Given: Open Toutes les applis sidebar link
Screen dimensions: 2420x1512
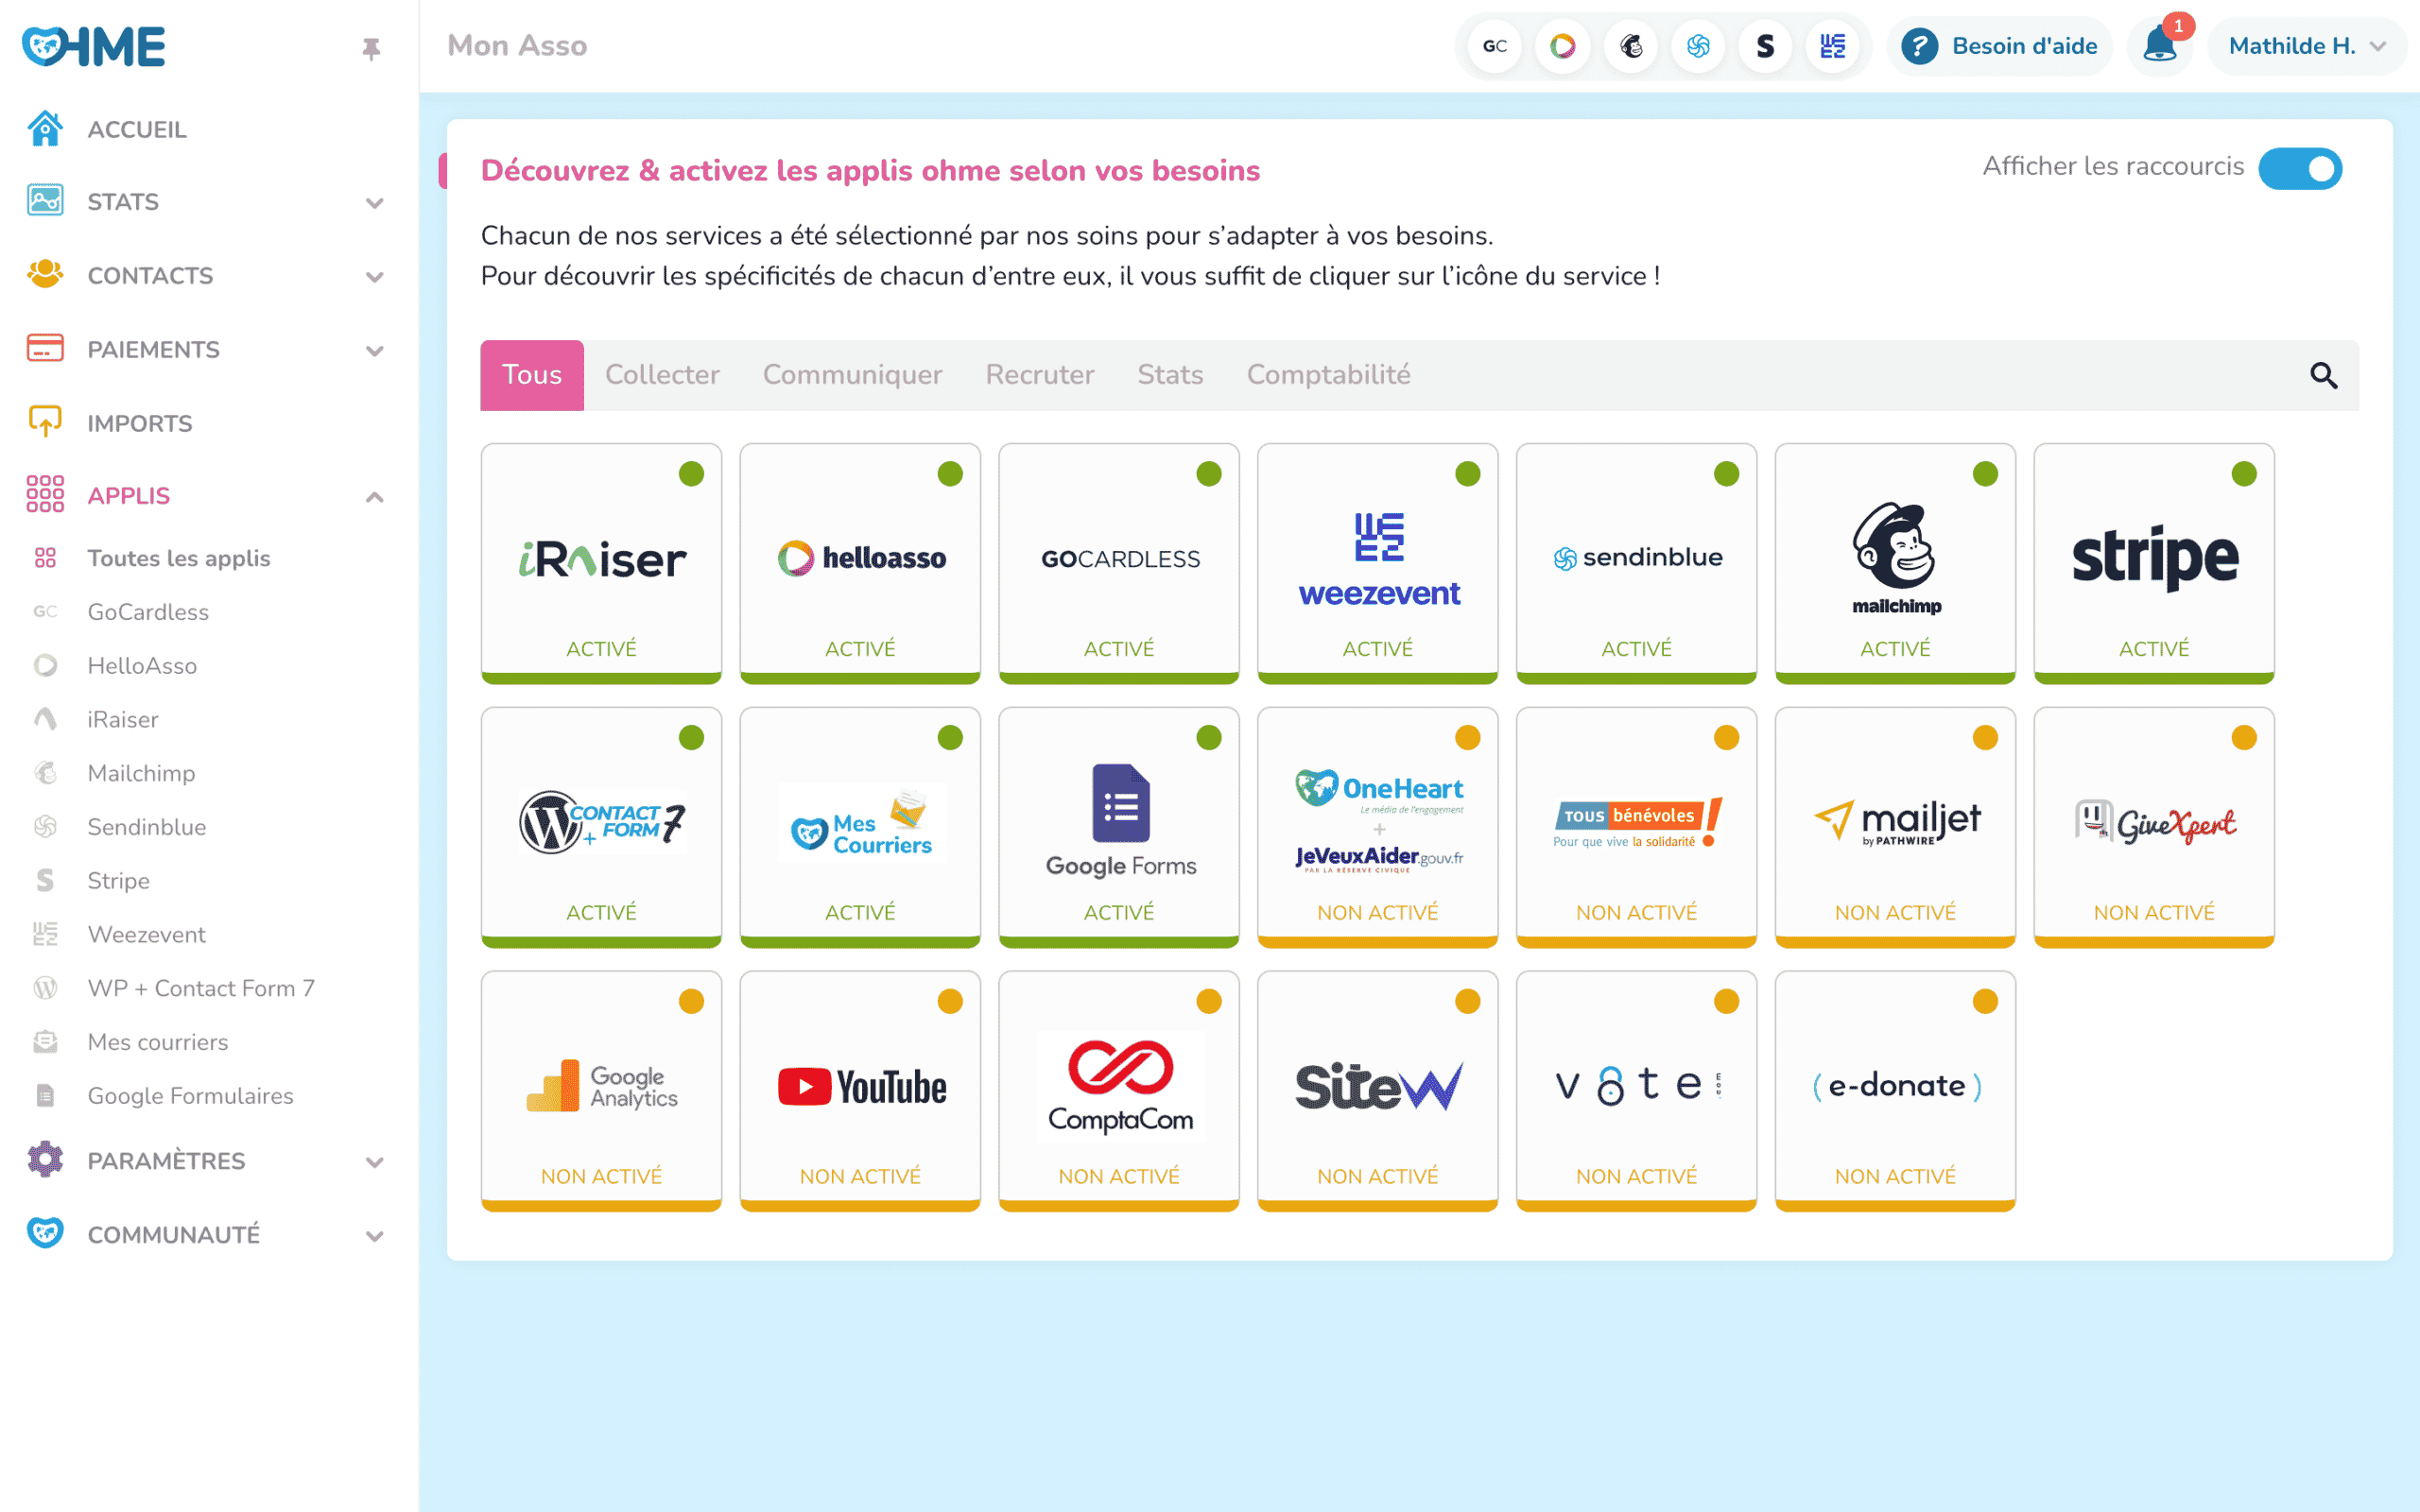Looking at the screenshot, I should (x=178, y=558).
